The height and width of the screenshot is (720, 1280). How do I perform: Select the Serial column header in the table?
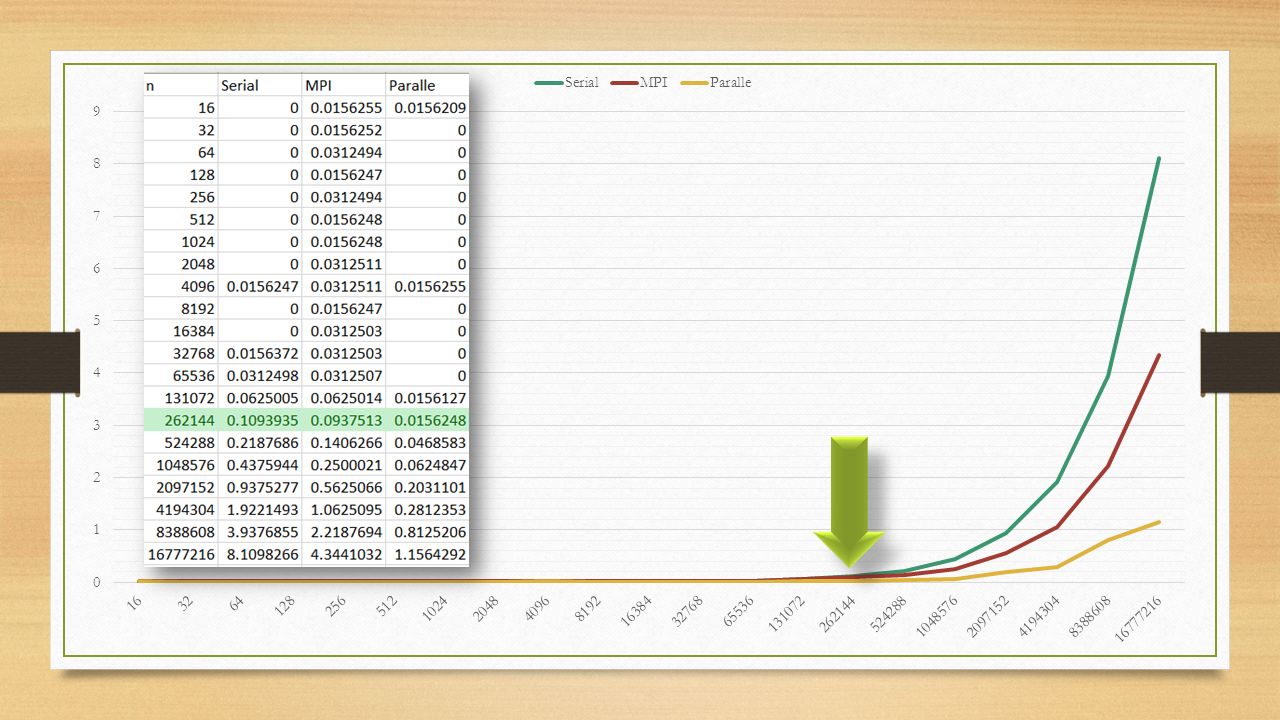pyautogui.click(x=240, y=86)
